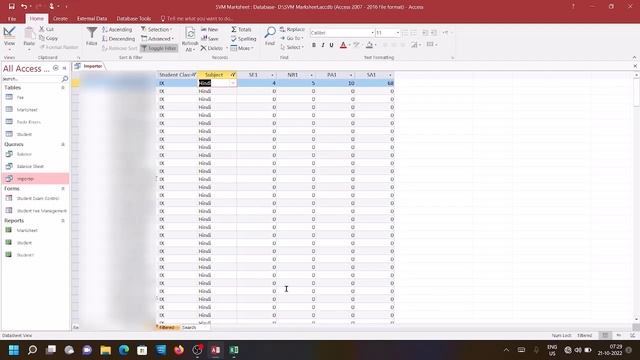The image size is (640, 360).
Task: Click the Undo icon in title bar
Action: click(x=24, y=7)
